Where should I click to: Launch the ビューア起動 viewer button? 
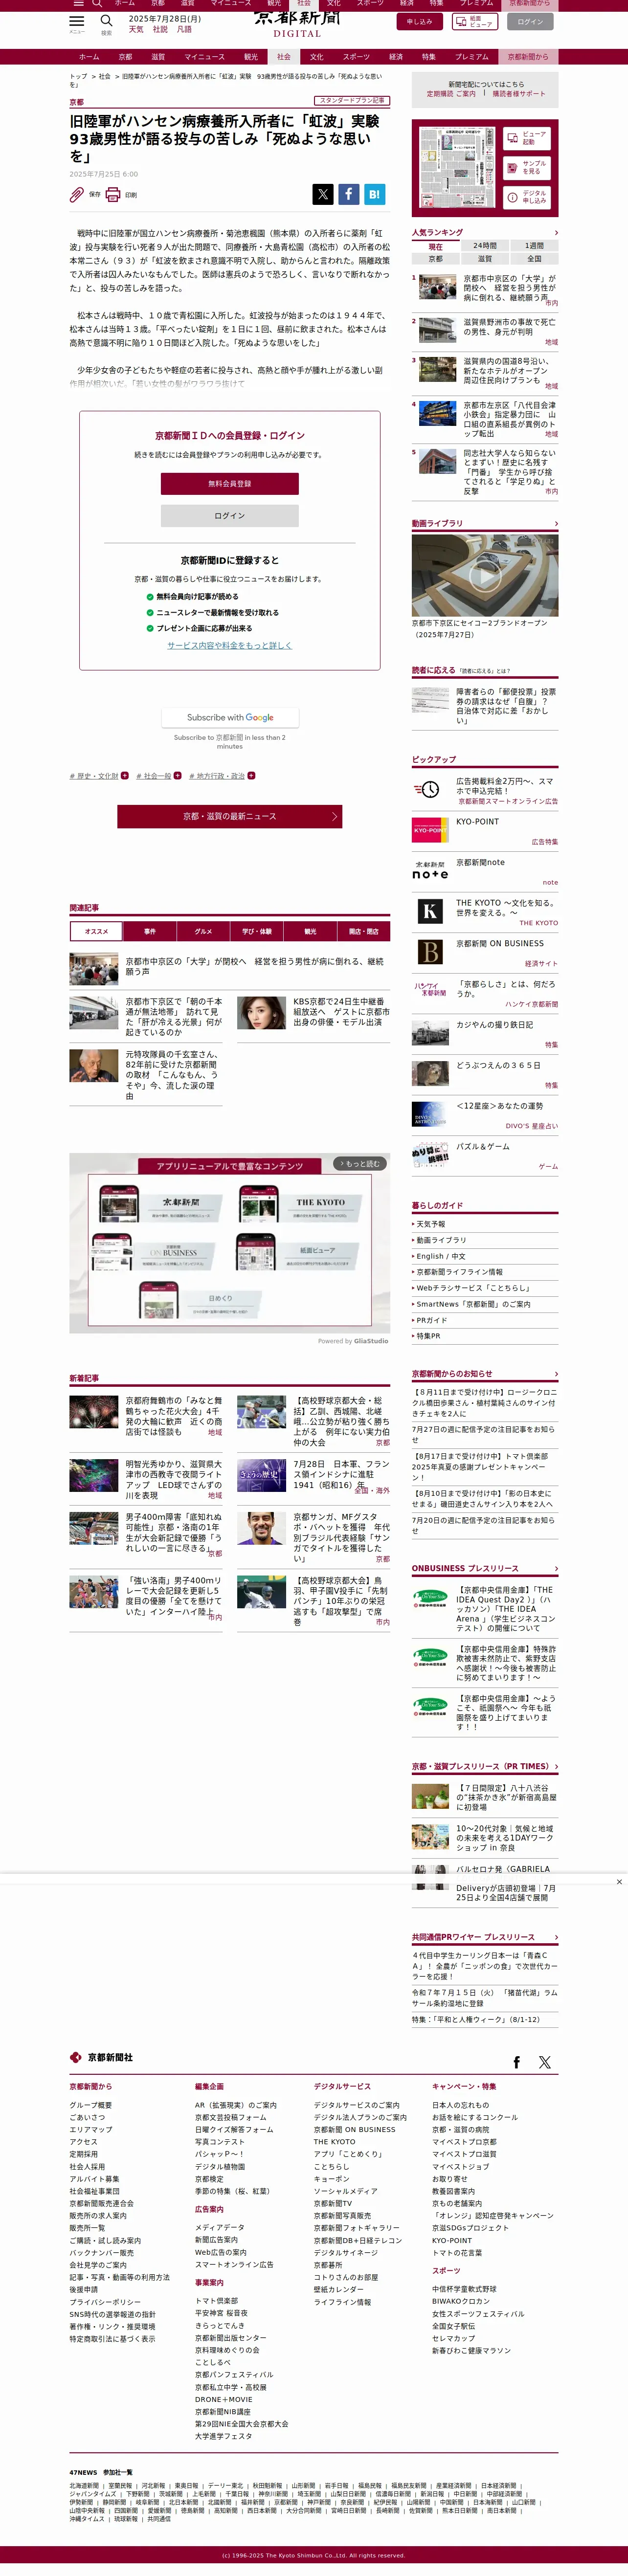526,138
